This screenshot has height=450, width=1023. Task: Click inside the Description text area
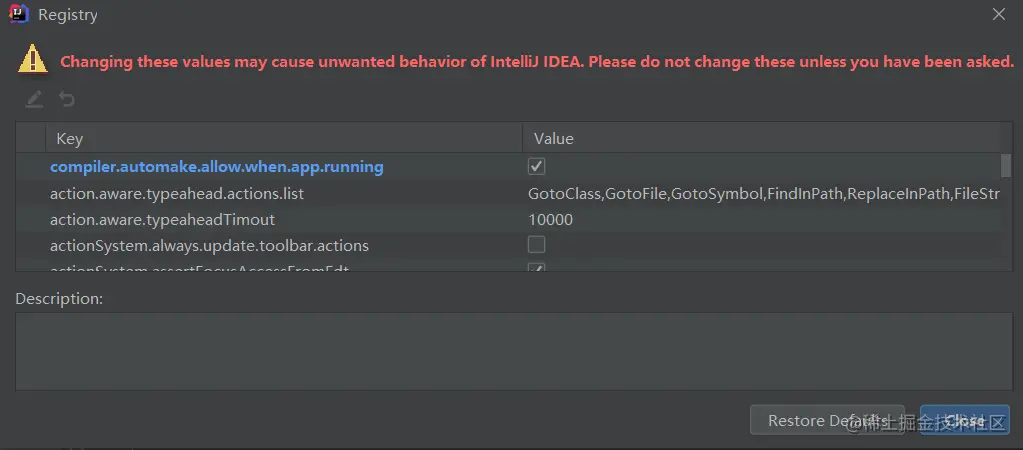(510, 351)
